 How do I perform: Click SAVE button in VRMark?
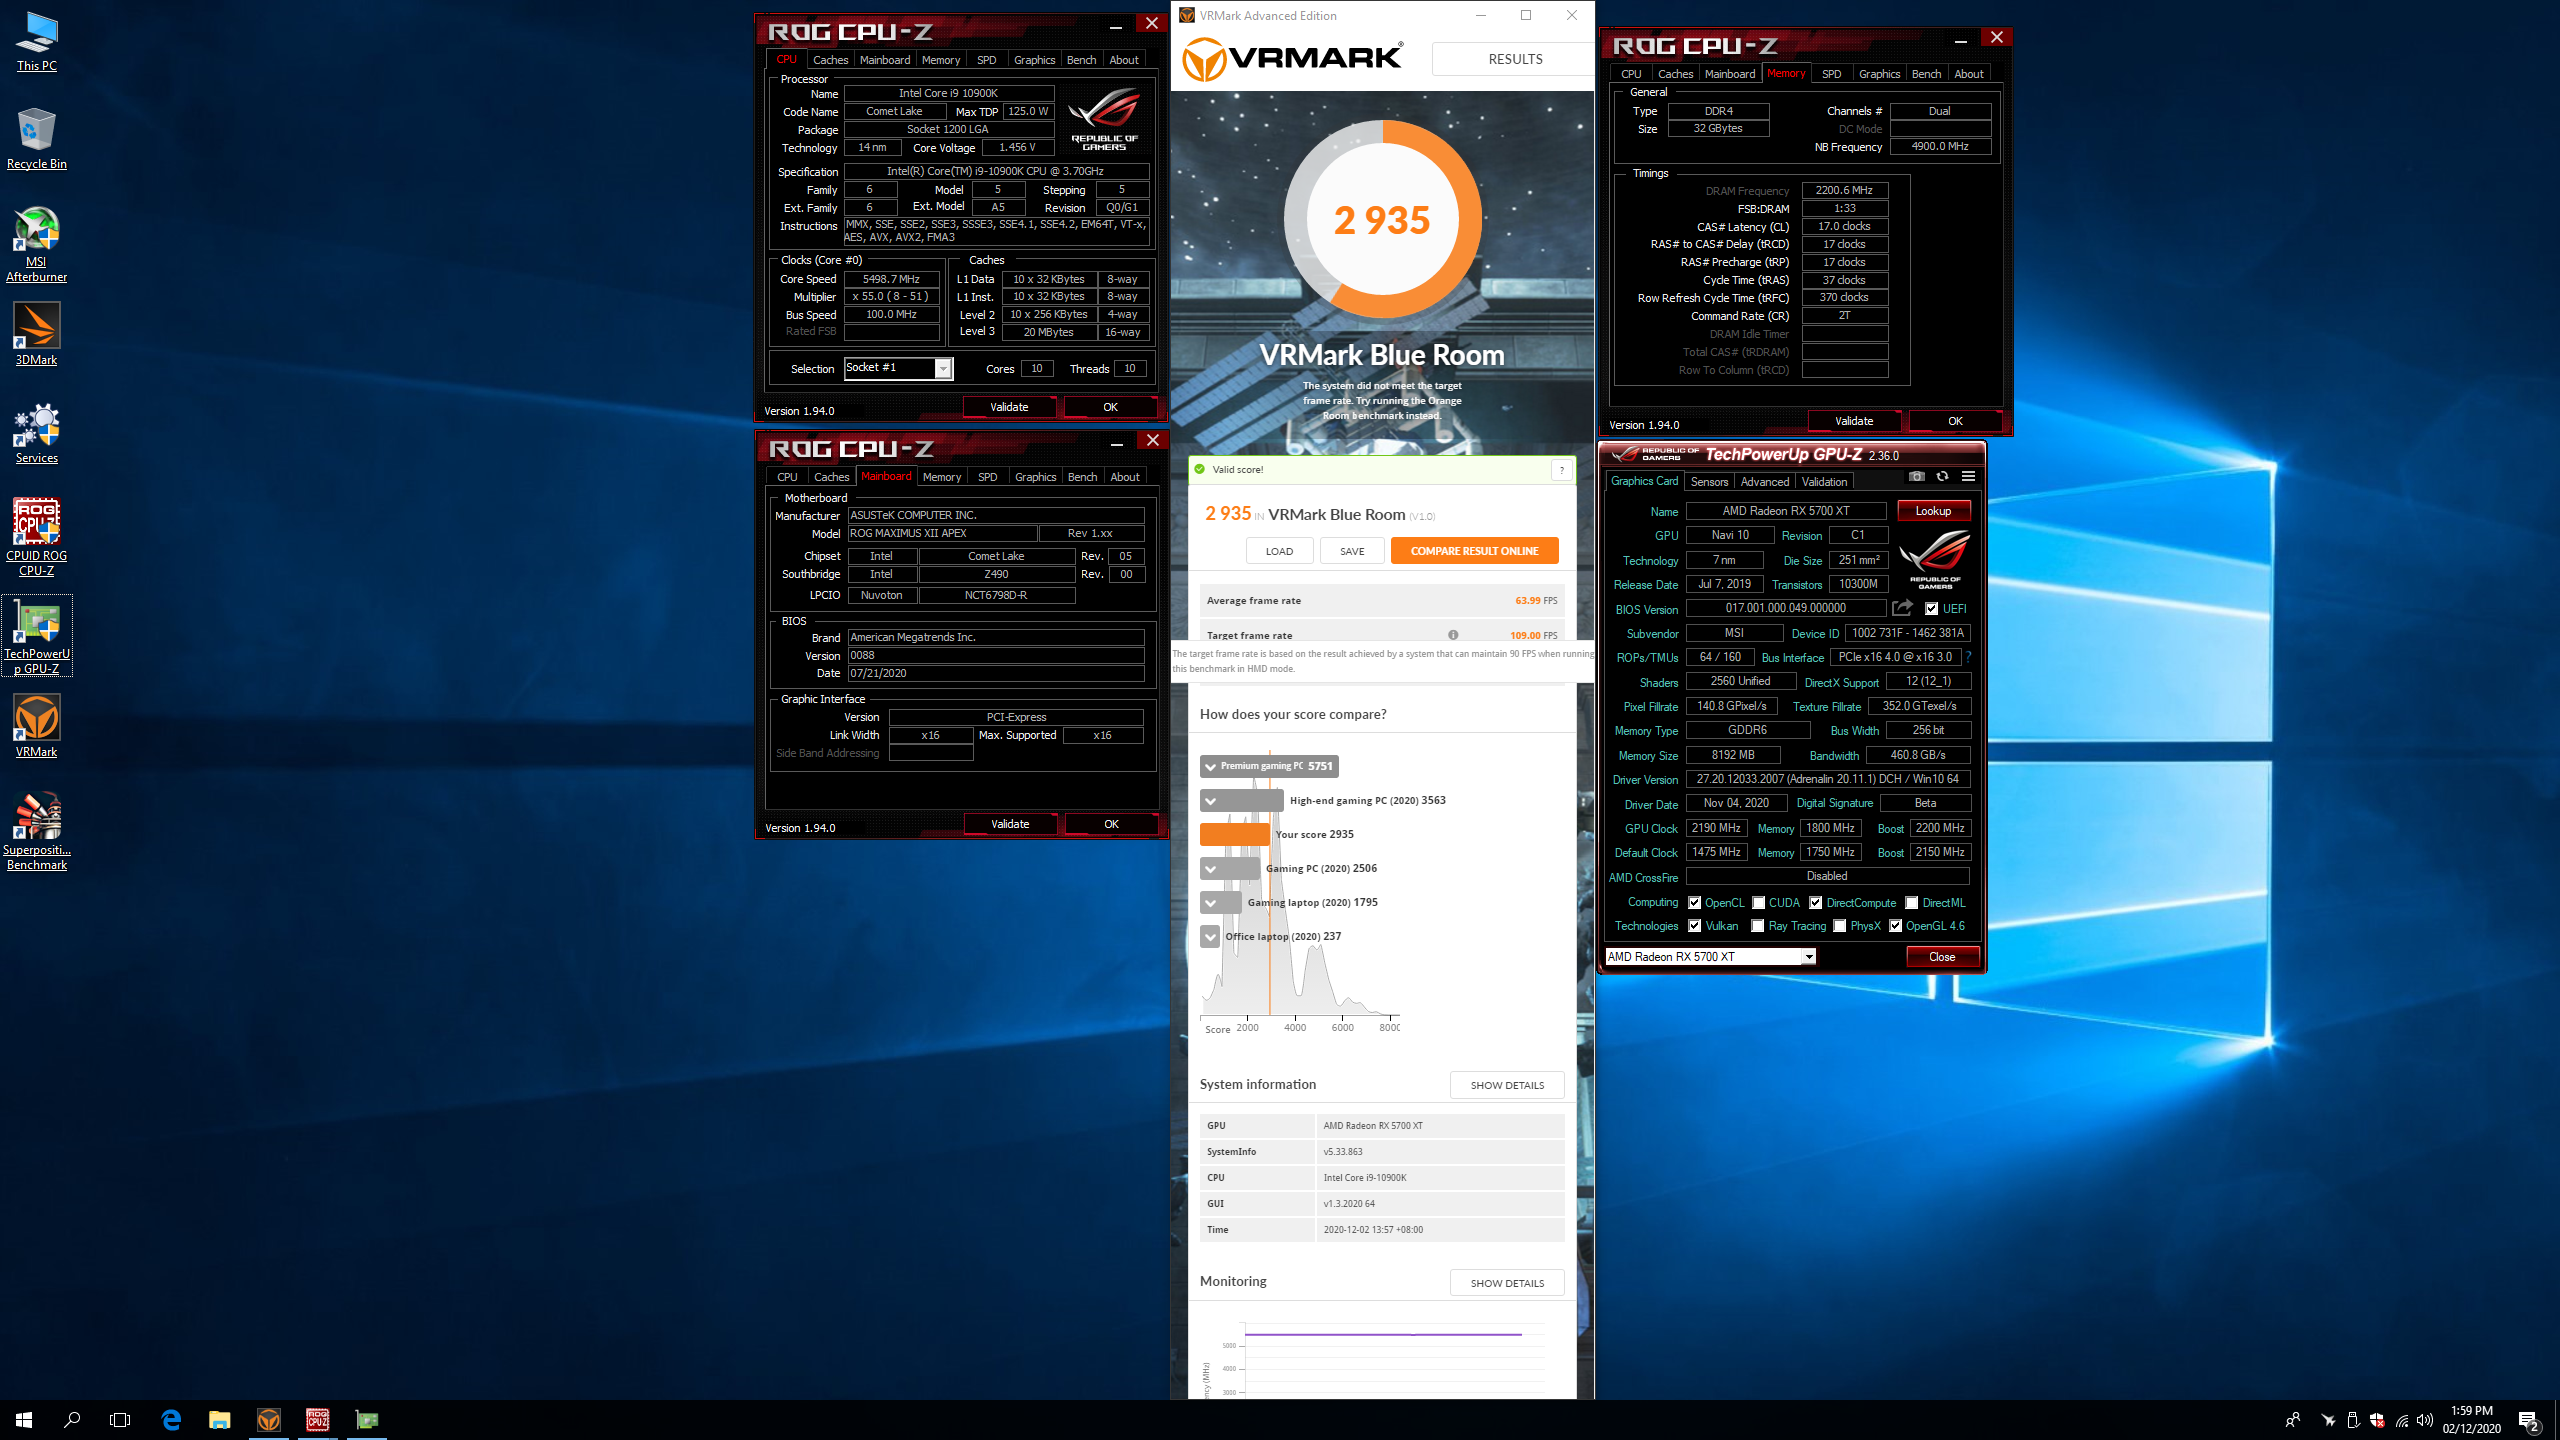pyautogui.click(x=1352, y=551)
